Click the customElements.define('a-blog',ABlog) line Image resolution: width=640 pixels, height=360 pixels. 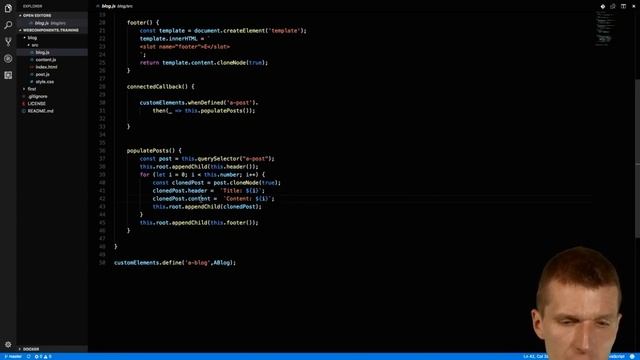coord(175,262)
